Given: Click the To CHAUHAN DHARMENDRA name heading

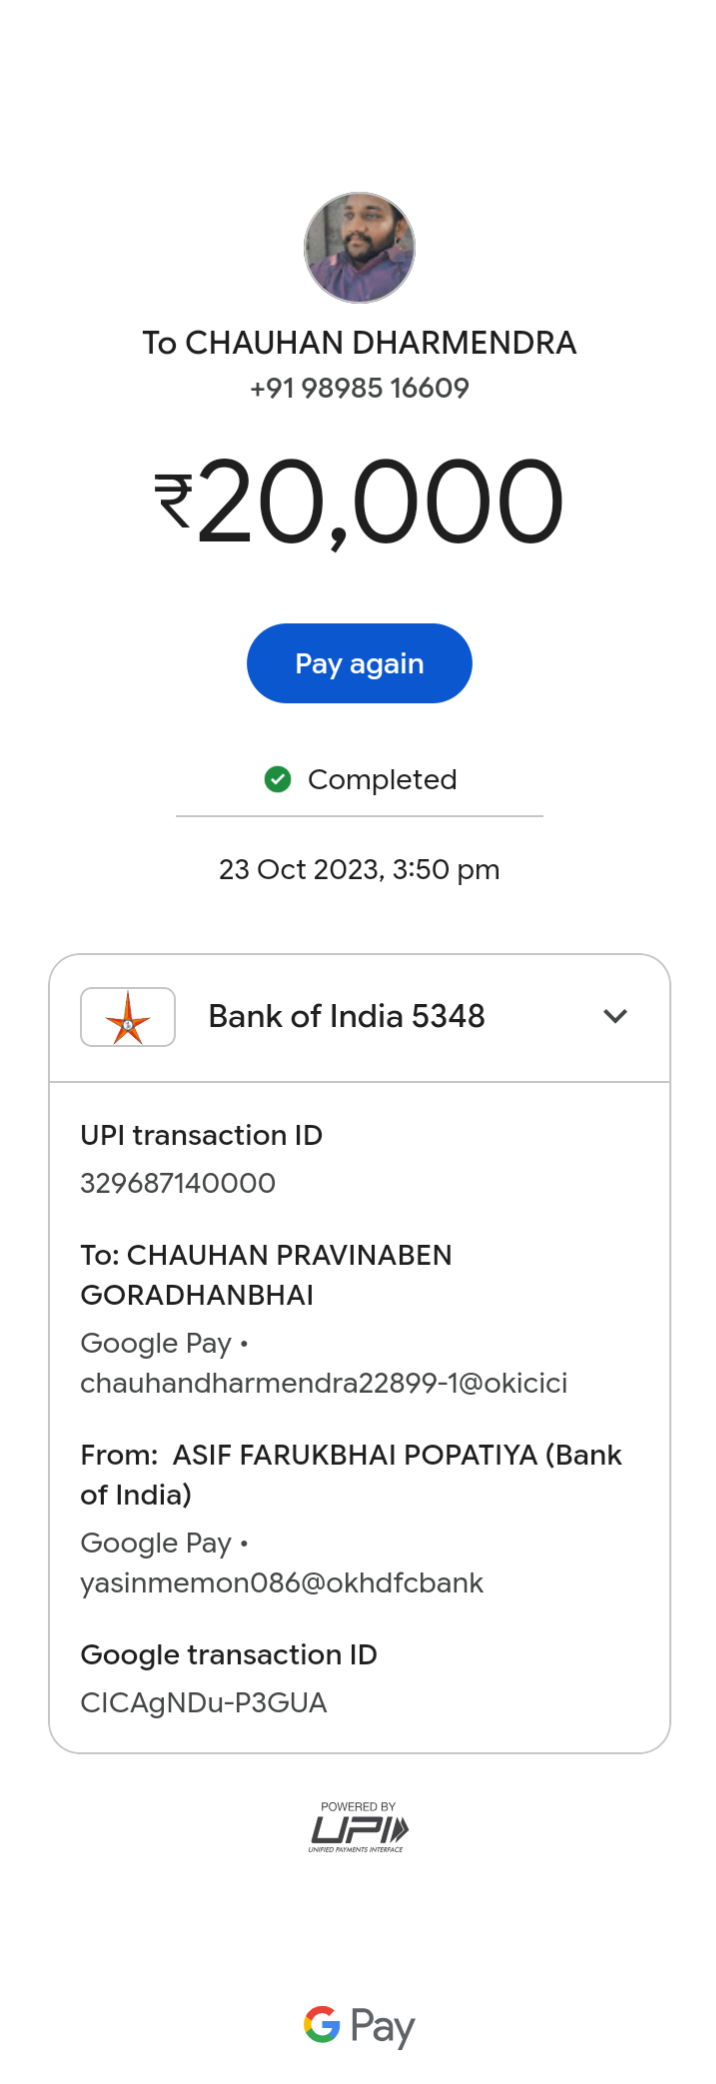Looking at the screenshot, I should (359, 343).
